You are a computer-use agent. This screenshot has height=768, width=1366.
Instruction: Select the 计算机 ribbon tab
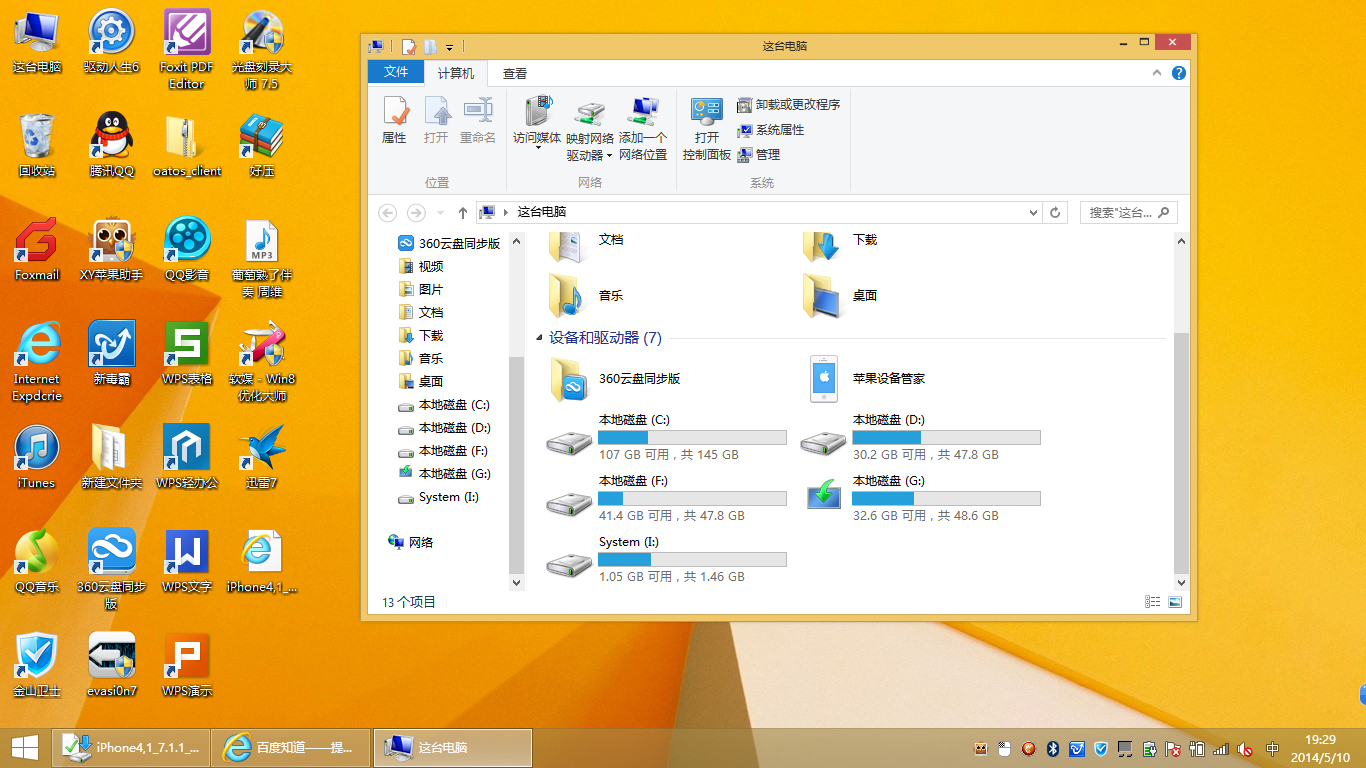pos(456,74)
